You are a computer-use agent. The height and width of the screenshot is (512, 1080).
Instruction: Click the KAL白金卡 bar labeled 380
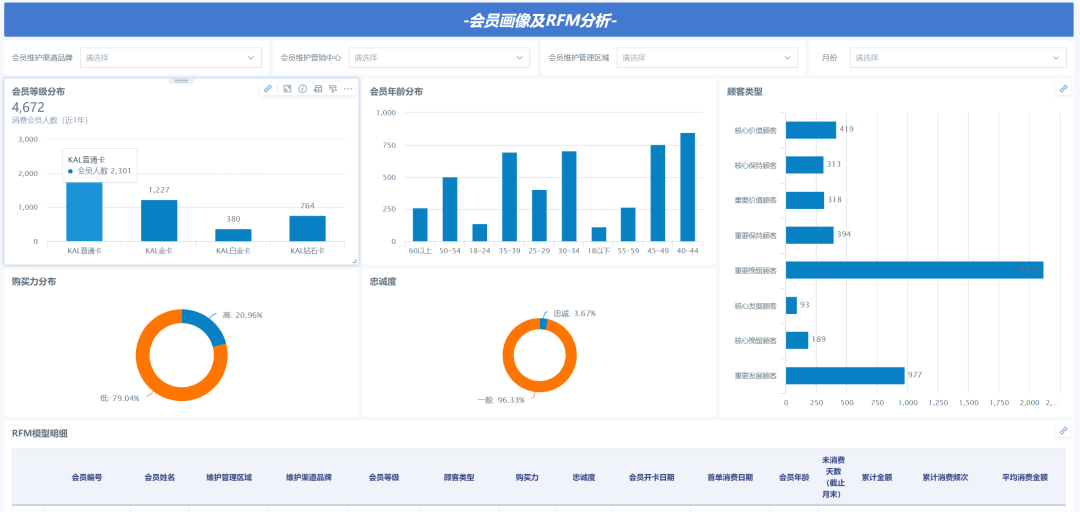coord(233,235)
